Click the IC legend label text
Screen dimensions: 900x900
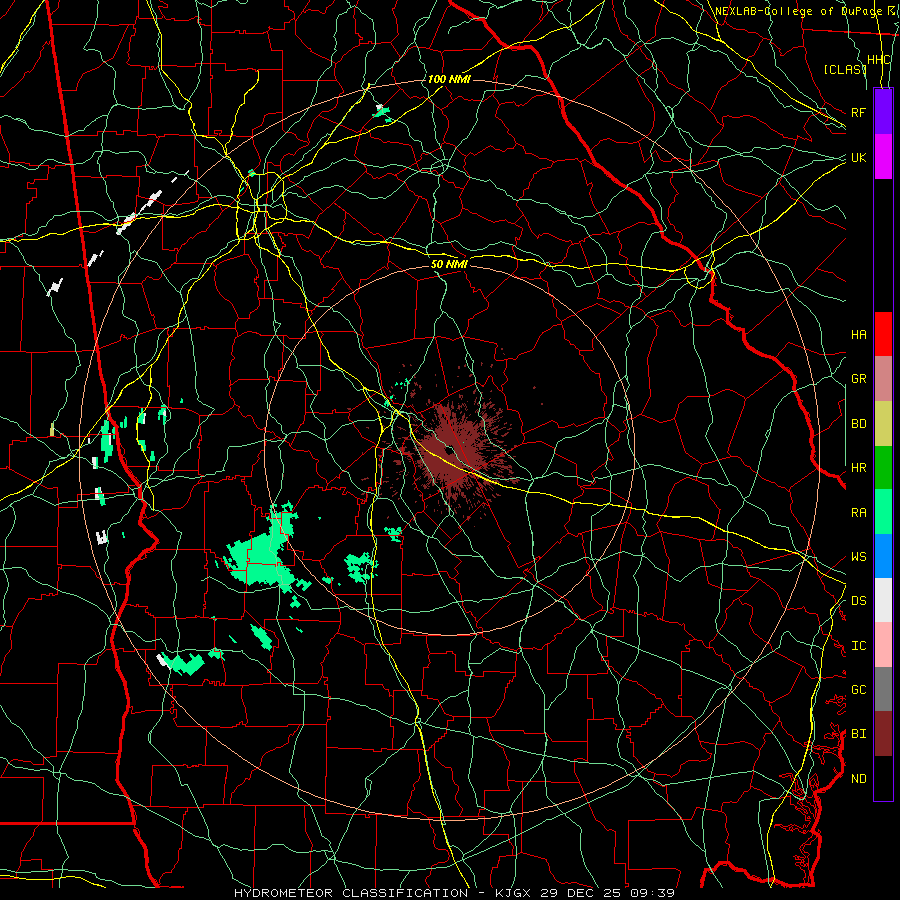tap(858, 646)
